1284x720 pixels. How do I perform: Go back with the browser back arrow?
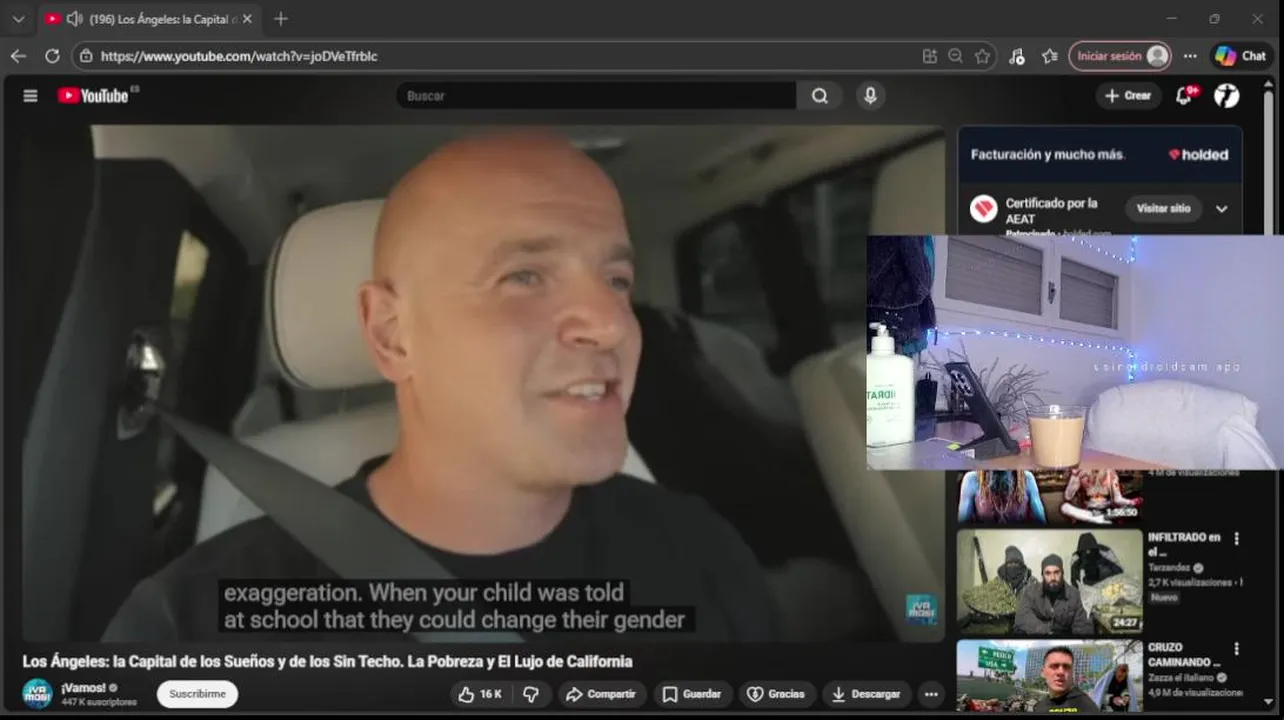pos(18,56)
